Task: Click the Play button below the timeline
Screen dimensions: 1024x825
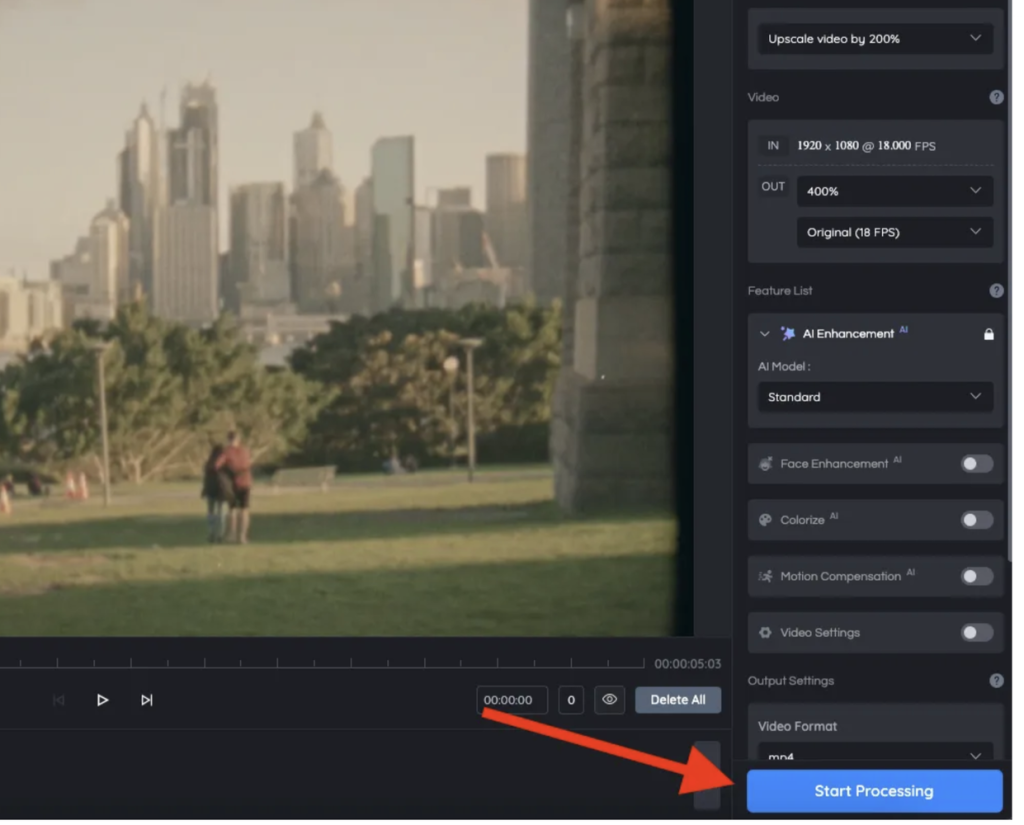Action: tap(102, 700)
